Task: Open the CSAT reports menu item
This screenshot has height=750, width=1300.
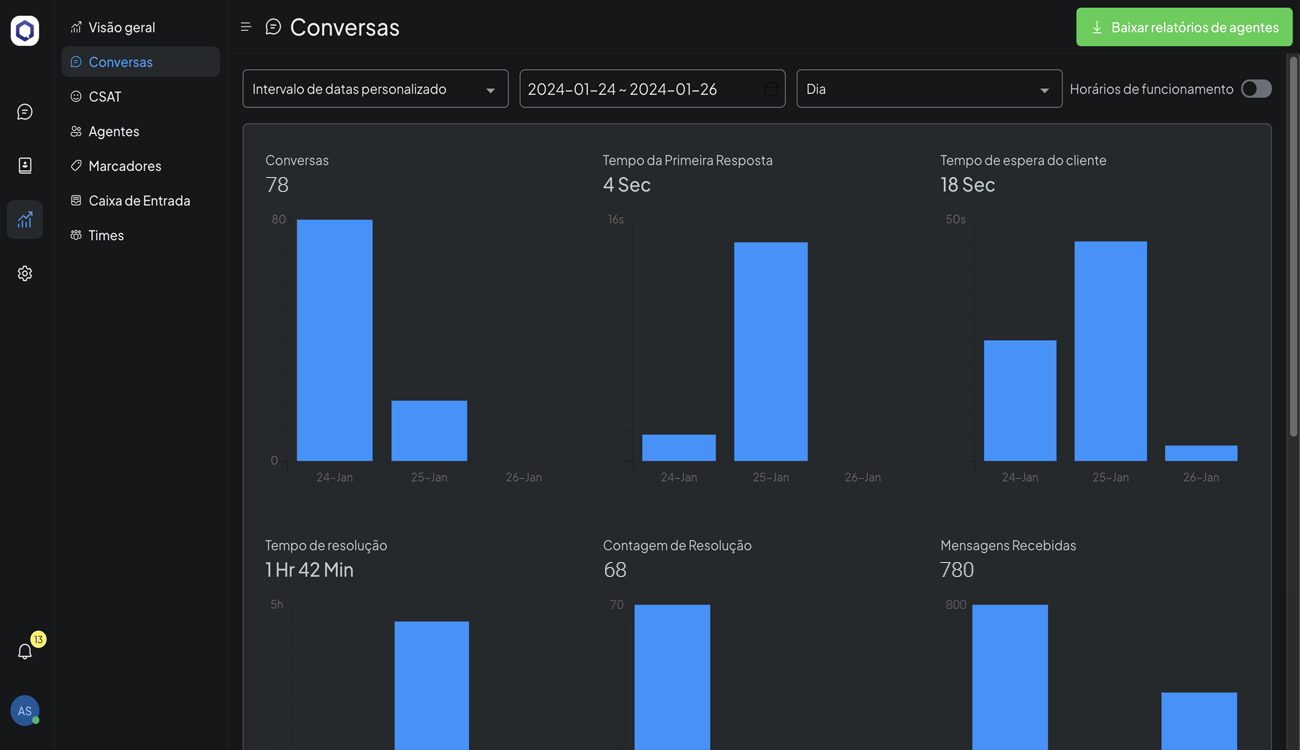Action: click(105, 97)
